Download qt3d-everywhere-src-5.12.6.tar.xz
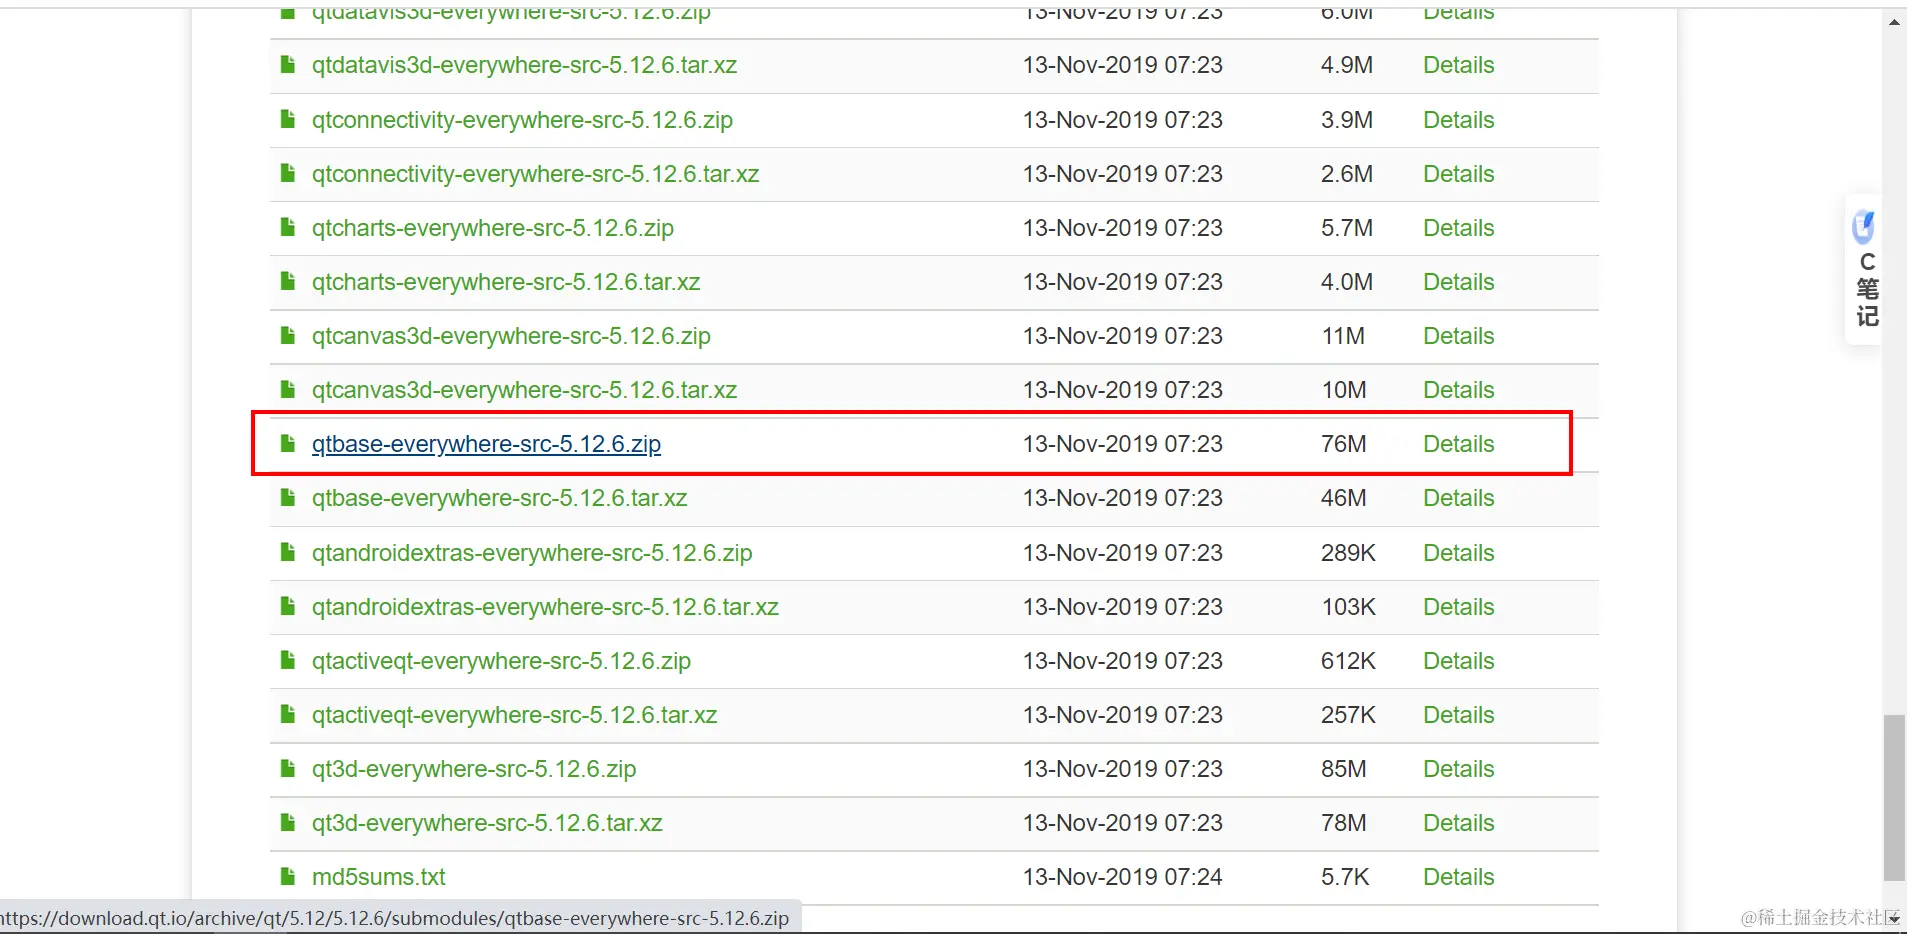 487,823
